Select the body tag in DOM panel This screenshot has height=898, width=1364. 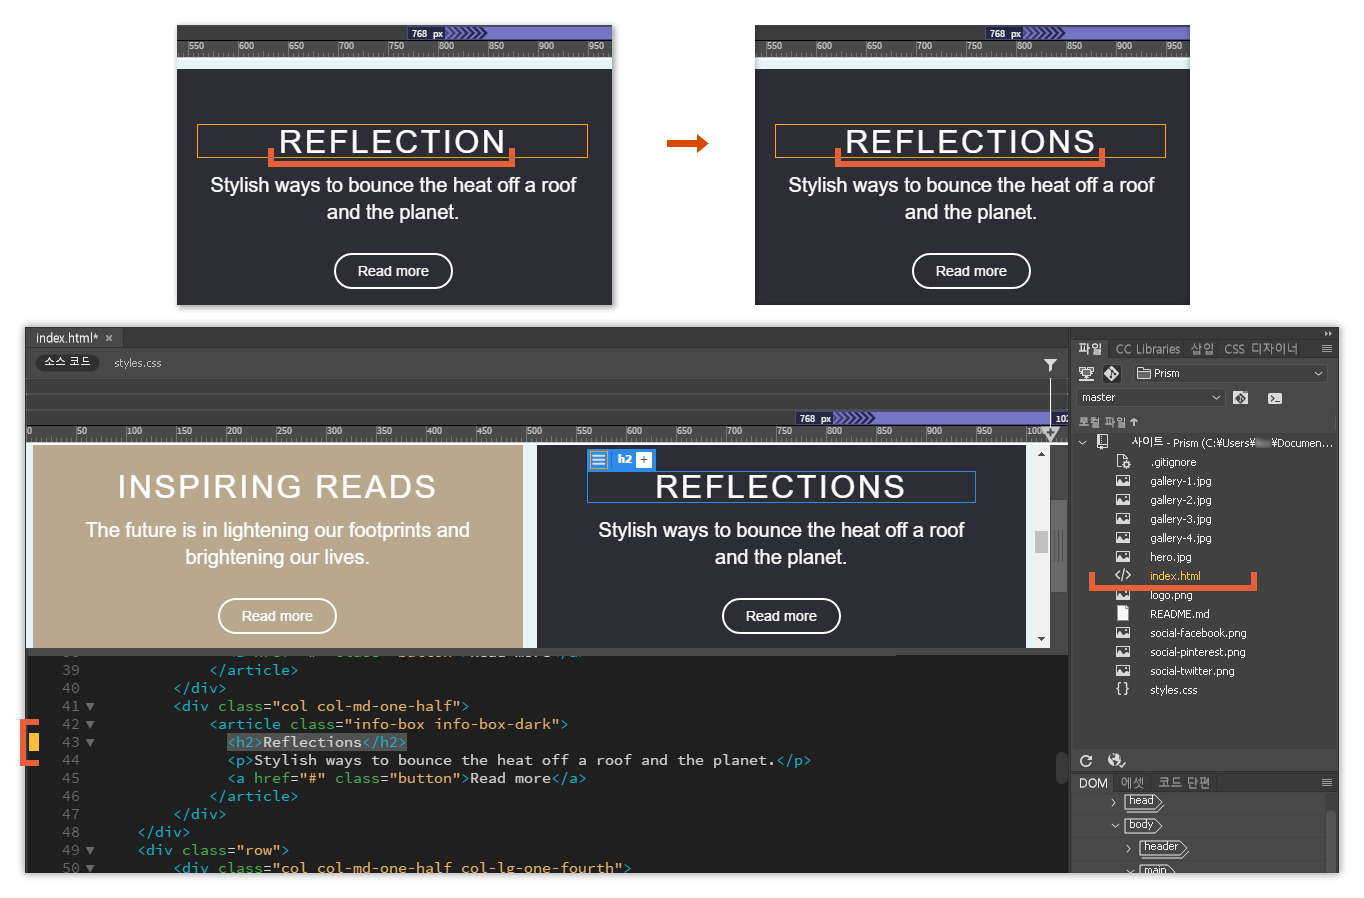coord(1142,825)
